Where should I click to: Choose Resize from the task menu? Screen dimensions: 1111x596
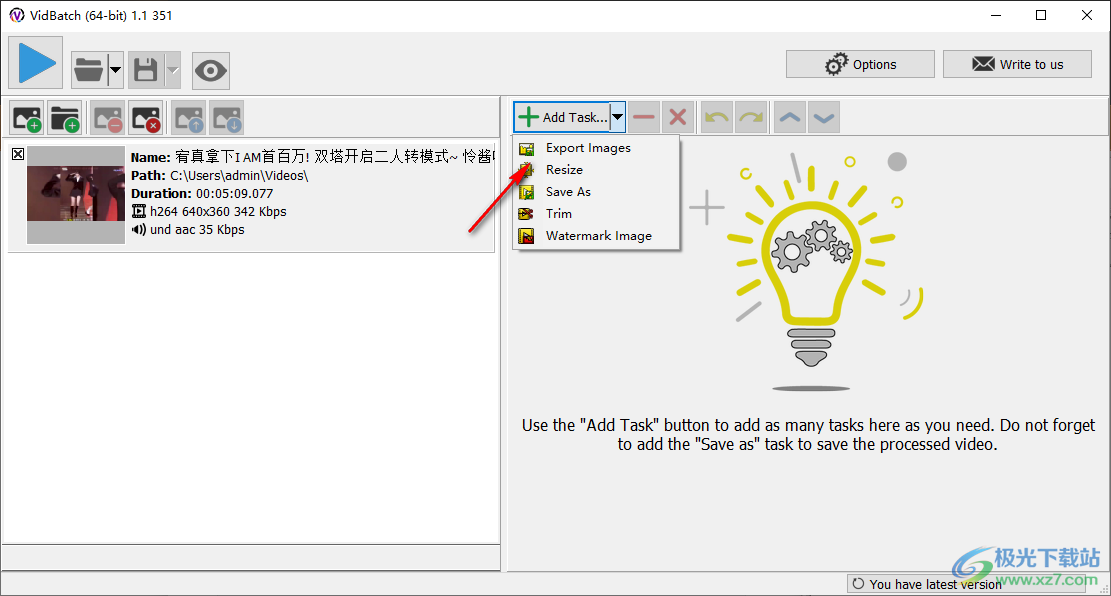pyautogui.click(x=564, y=170)
